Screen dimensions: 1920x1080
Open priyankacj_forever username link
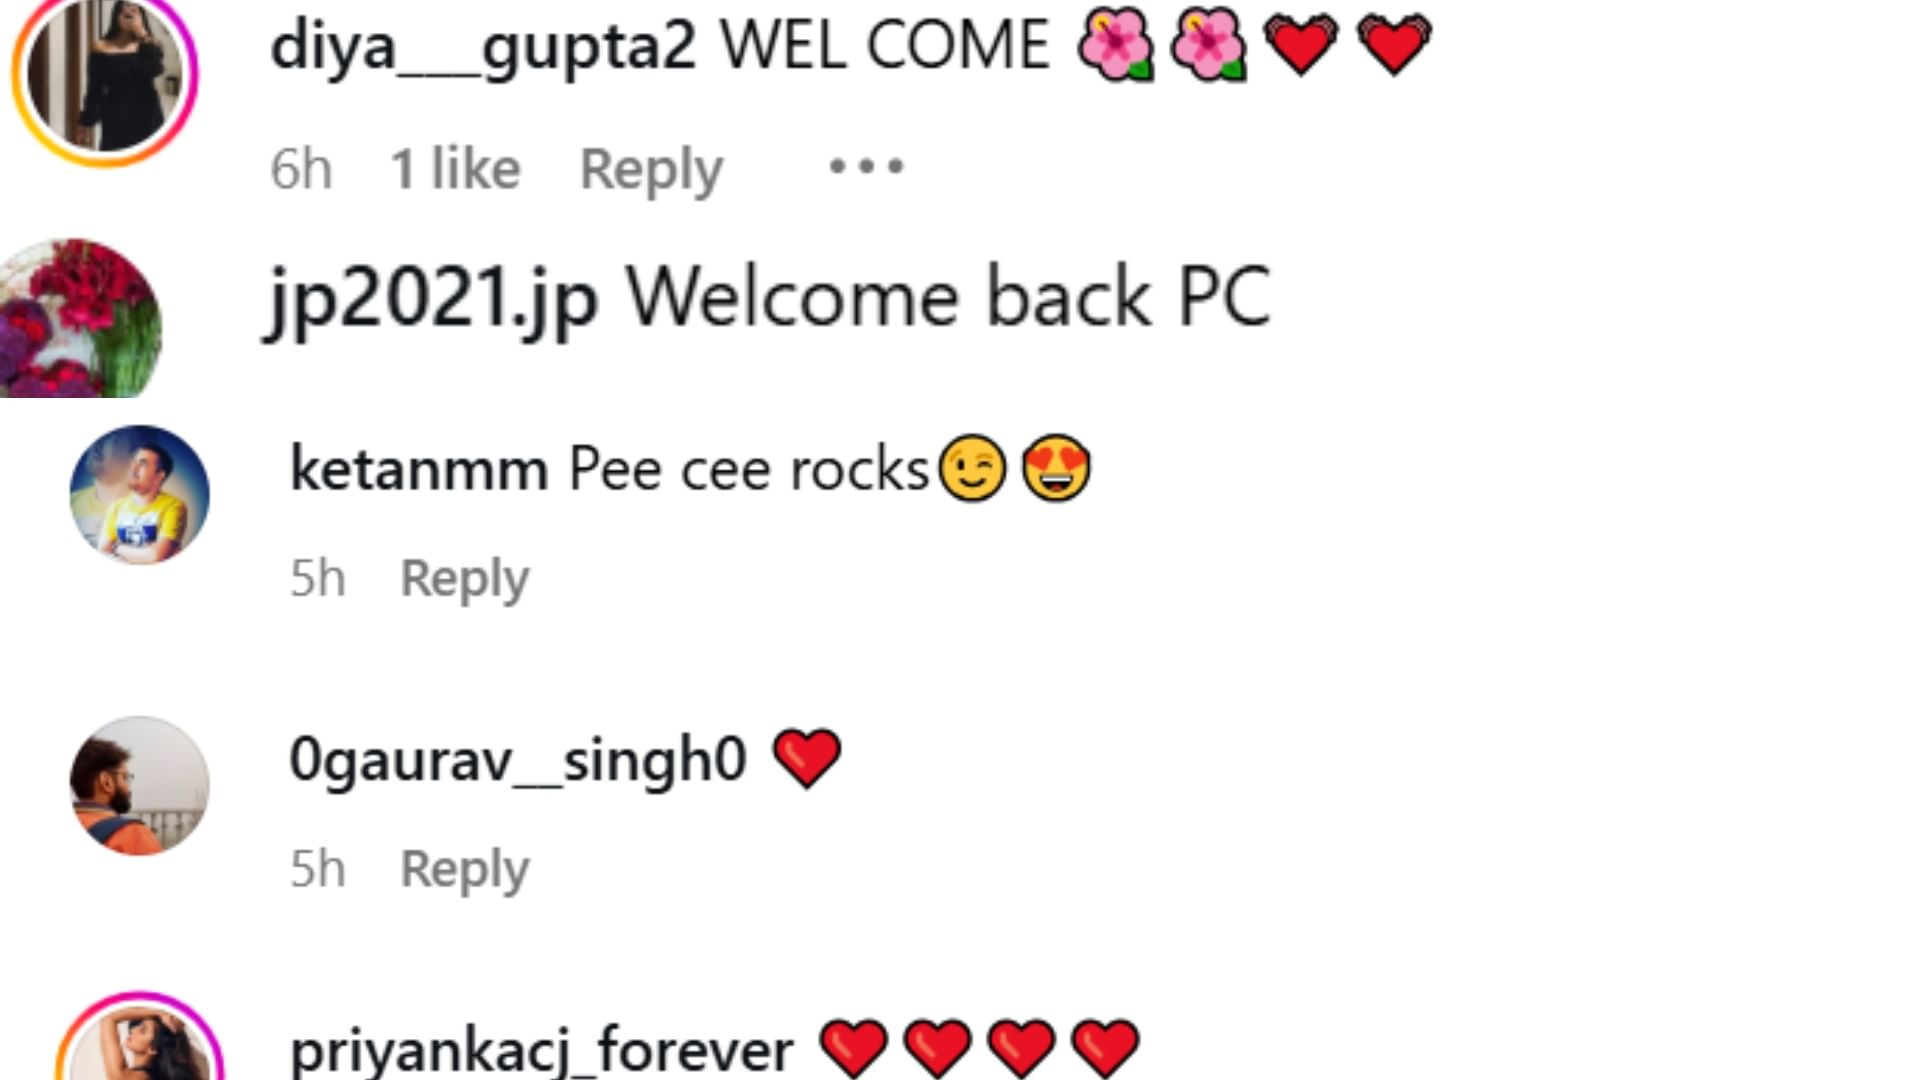541,1050
